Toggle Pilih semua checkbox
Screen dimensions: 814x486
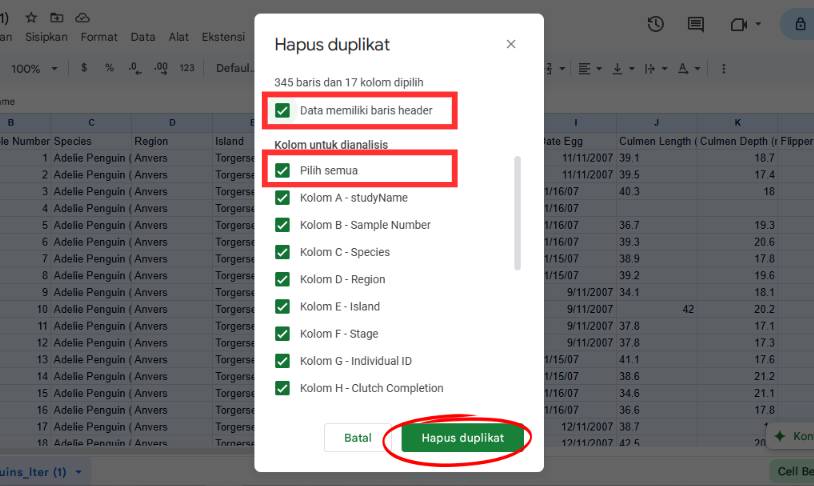click(282, 170)
